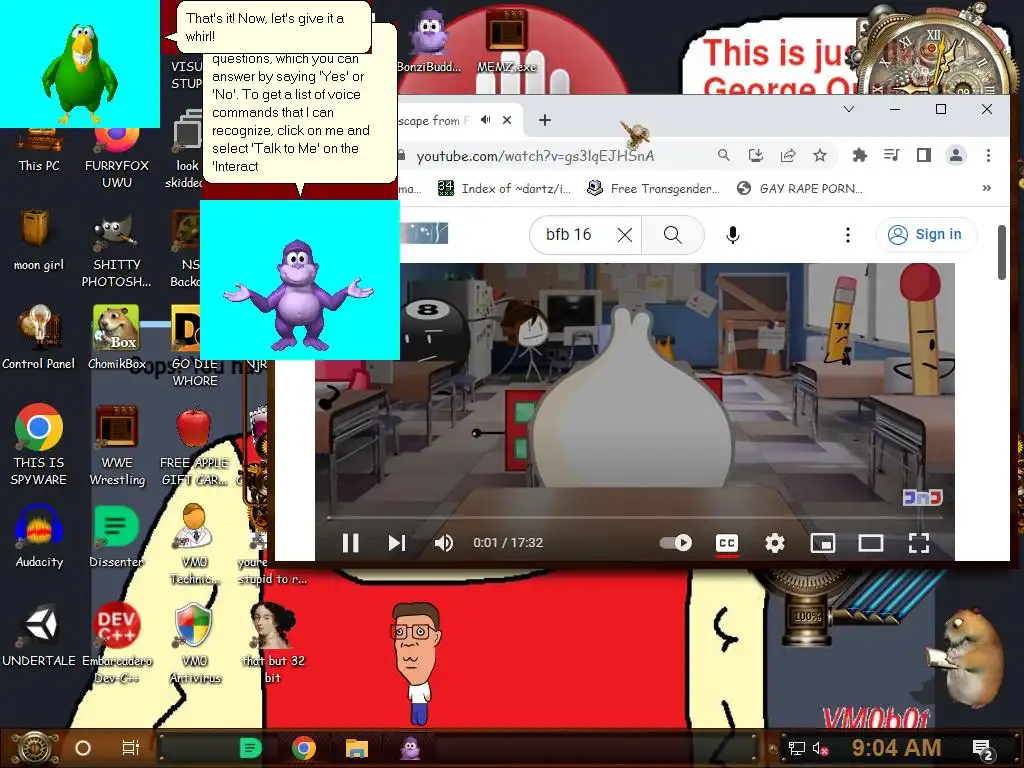Screen dimensions: 1024x768
Task: Click the video progress bar
Action: coord(635,517)
